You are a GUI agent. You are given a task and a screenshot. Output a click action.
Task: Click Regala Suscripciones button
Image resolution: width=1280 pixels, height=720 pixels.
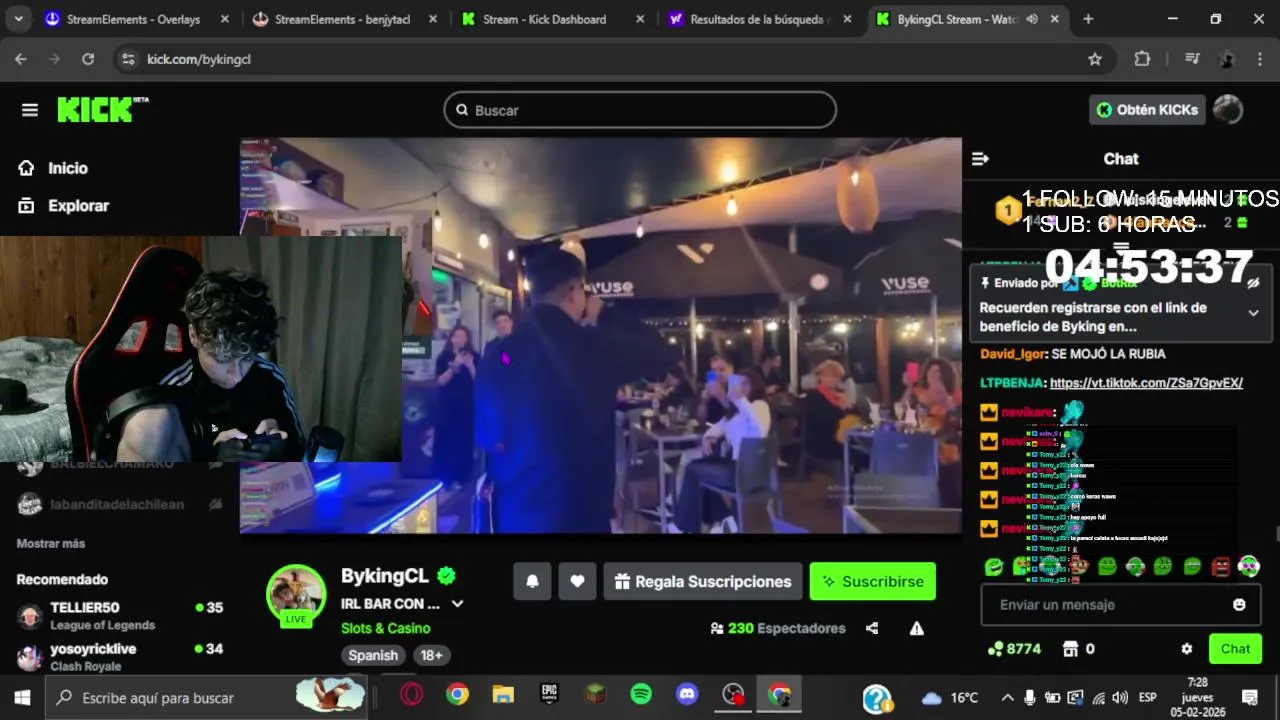[702, 581]
